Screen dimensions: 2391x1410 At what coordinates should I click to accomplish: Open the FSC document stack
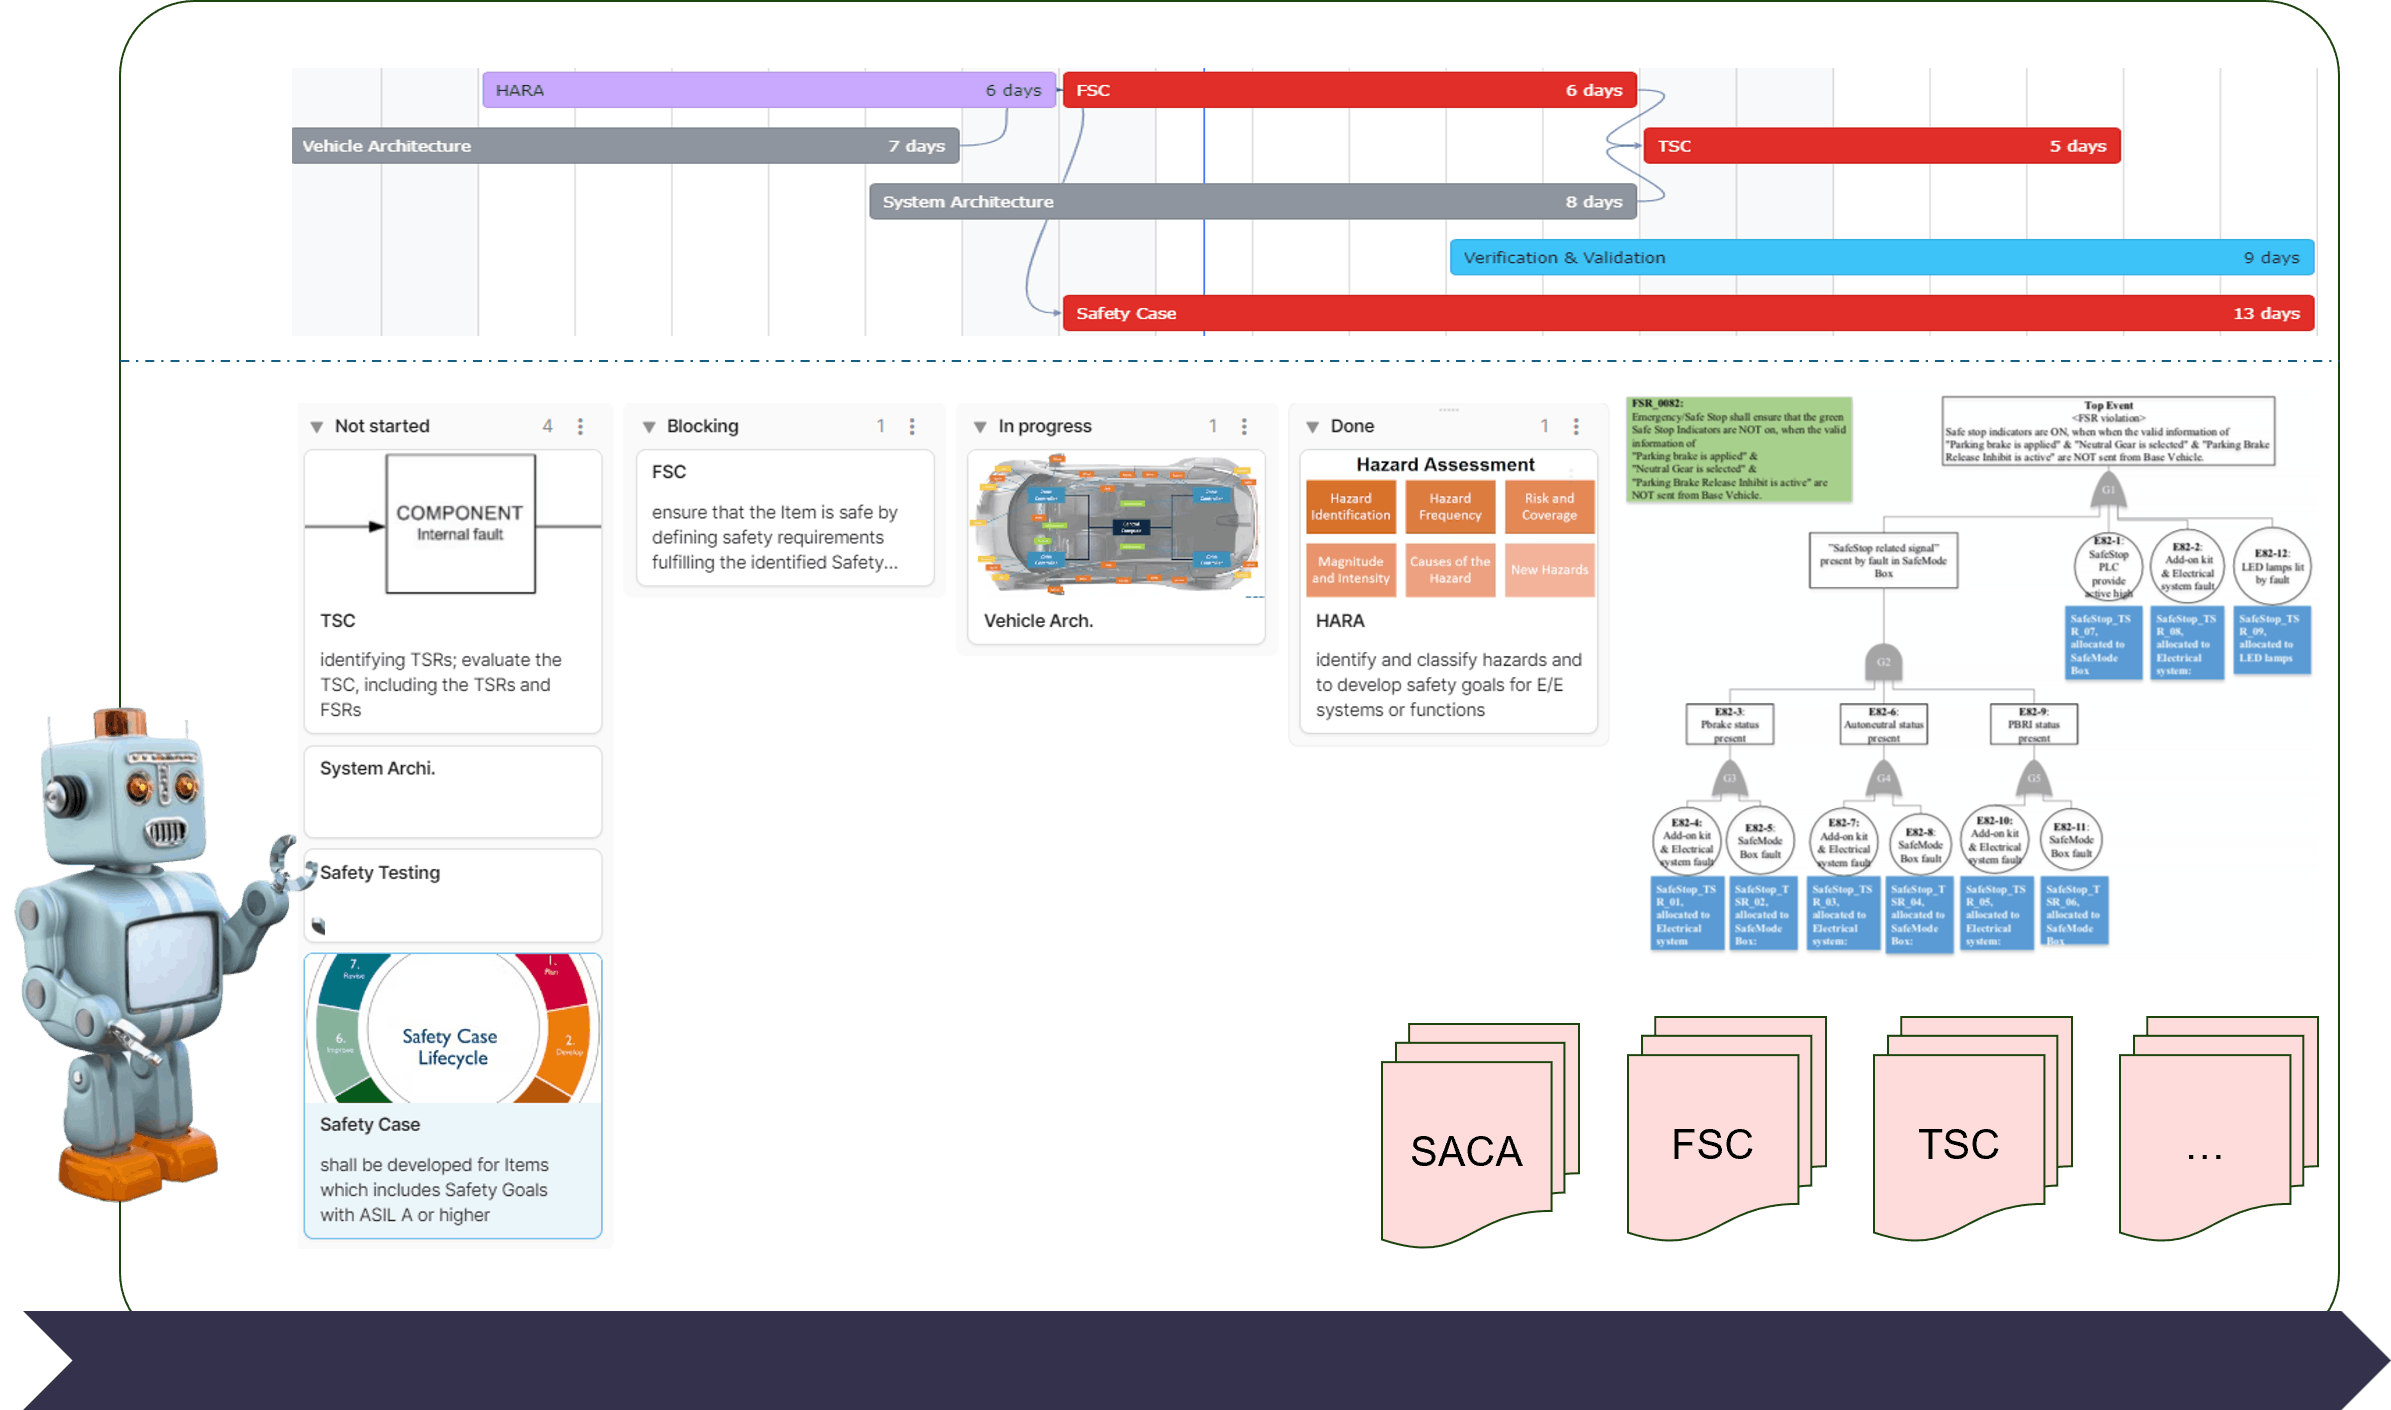click(x=1727, y=1130)
